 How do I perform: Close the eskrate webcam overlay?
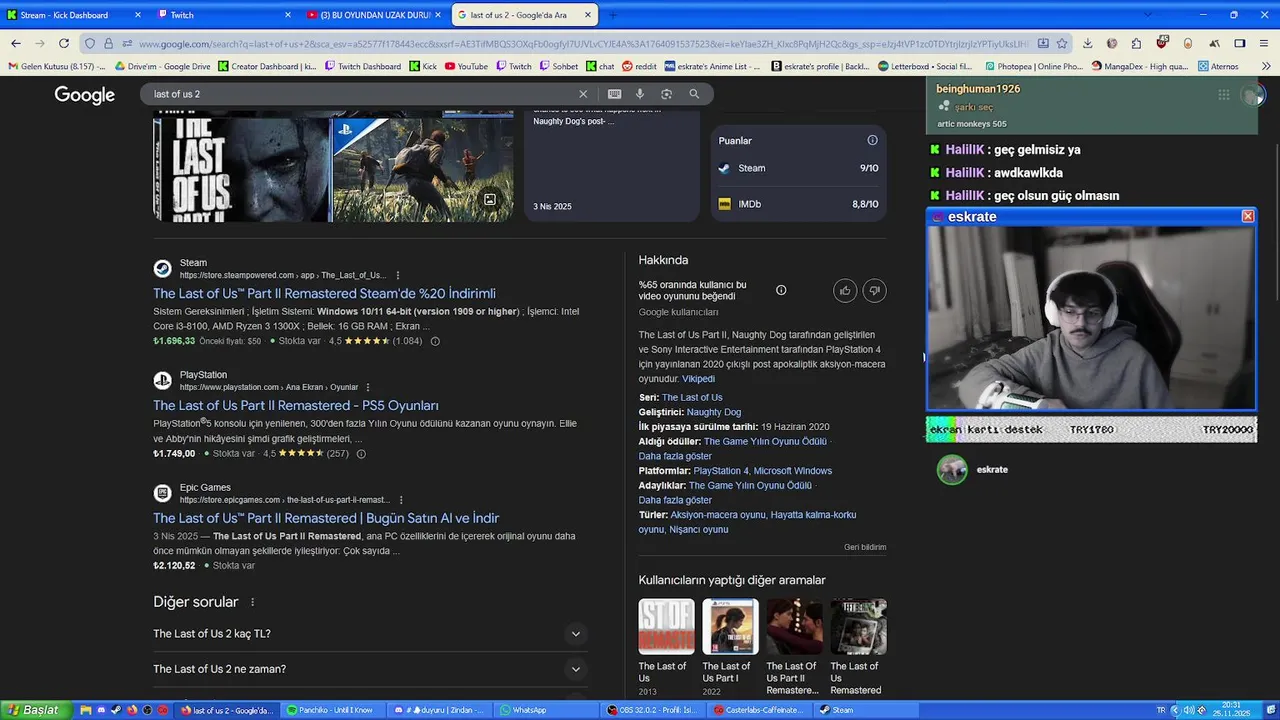click(1248, 216)
